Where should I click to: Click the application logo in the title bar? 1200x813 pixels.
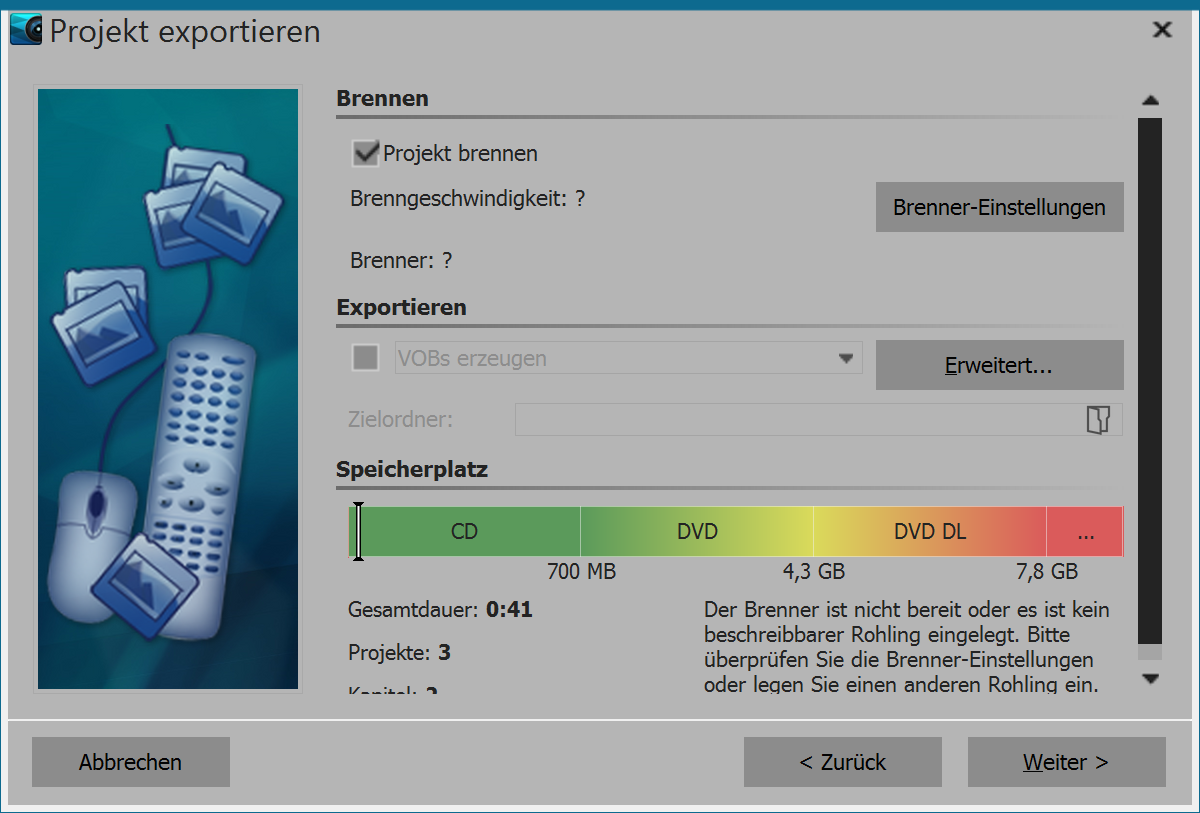[x=26, y=29]
